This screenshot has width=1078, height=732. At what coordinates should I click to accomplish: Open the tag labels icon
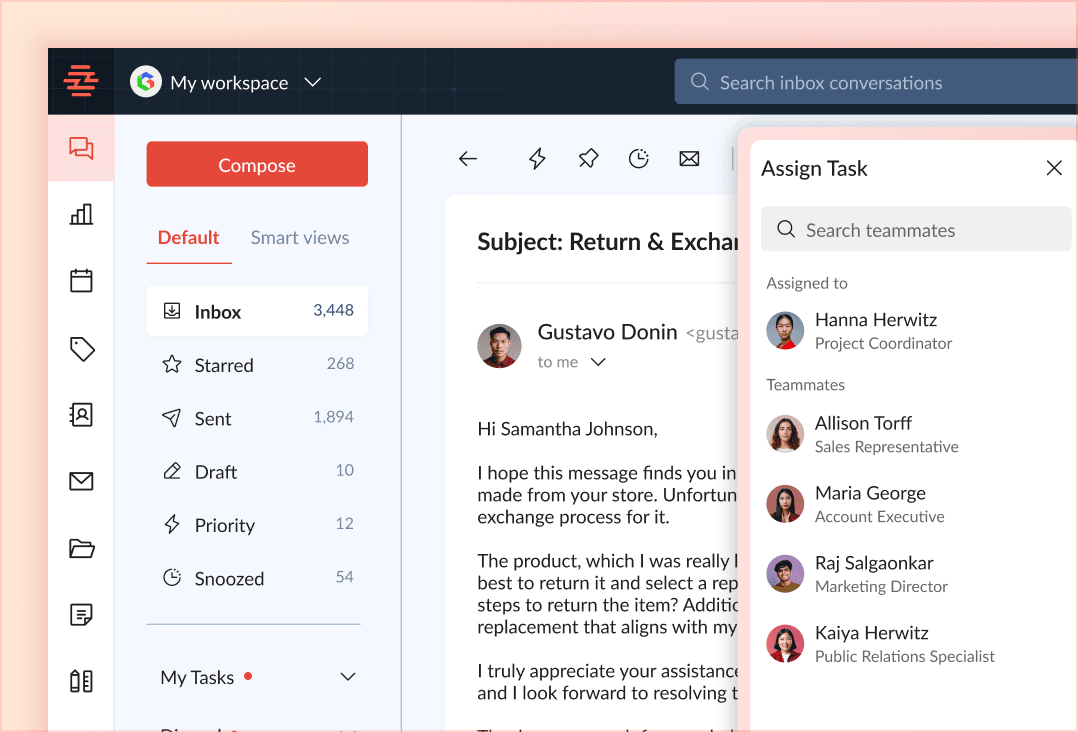pos(82,348)
